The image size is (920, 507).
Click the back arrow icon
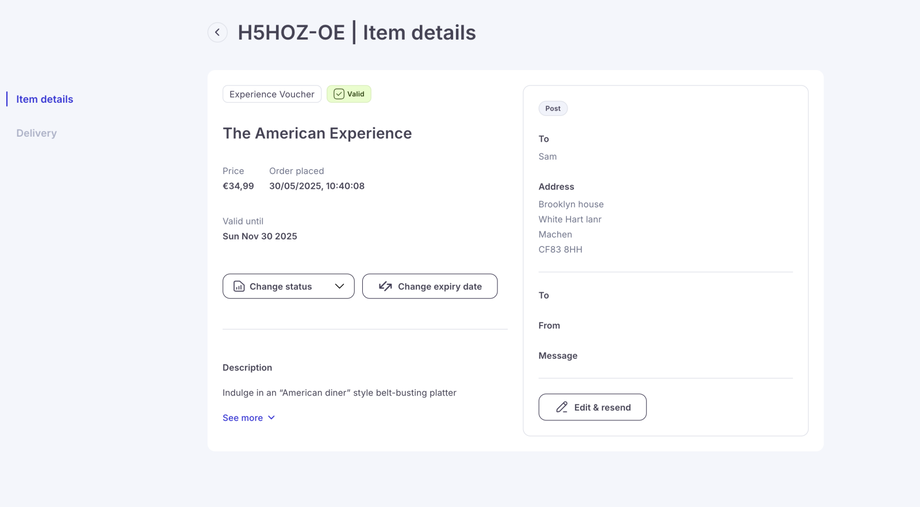point(217,32)
